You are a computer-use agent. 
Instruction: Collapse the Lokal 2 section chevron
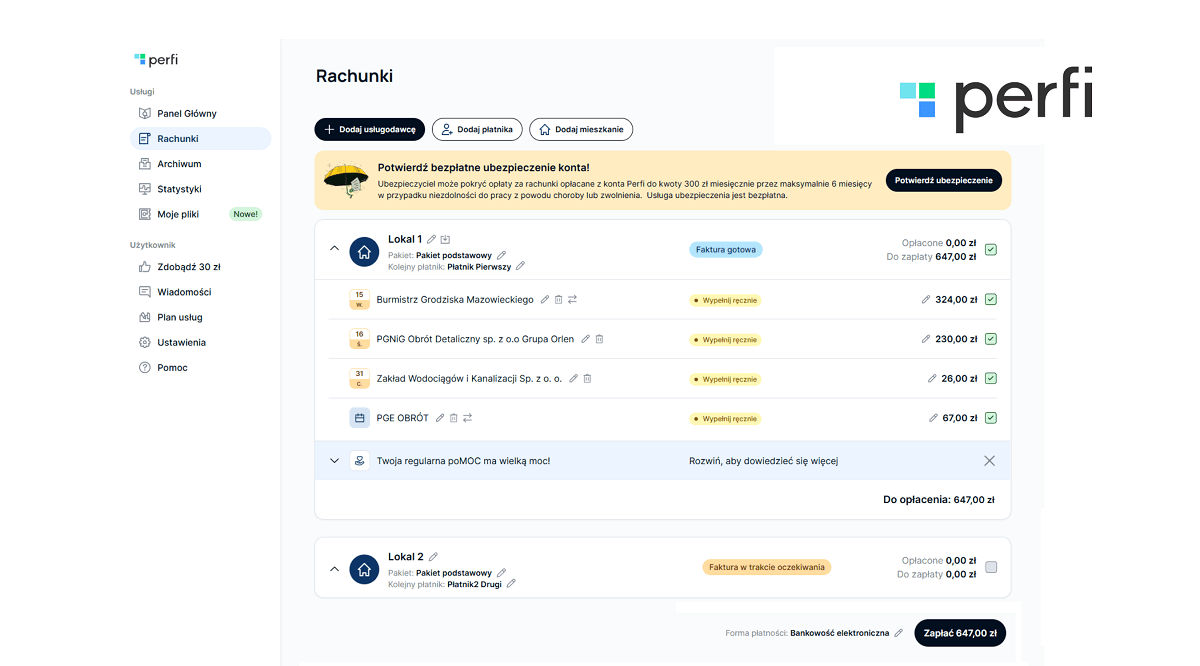pos(334,569)
